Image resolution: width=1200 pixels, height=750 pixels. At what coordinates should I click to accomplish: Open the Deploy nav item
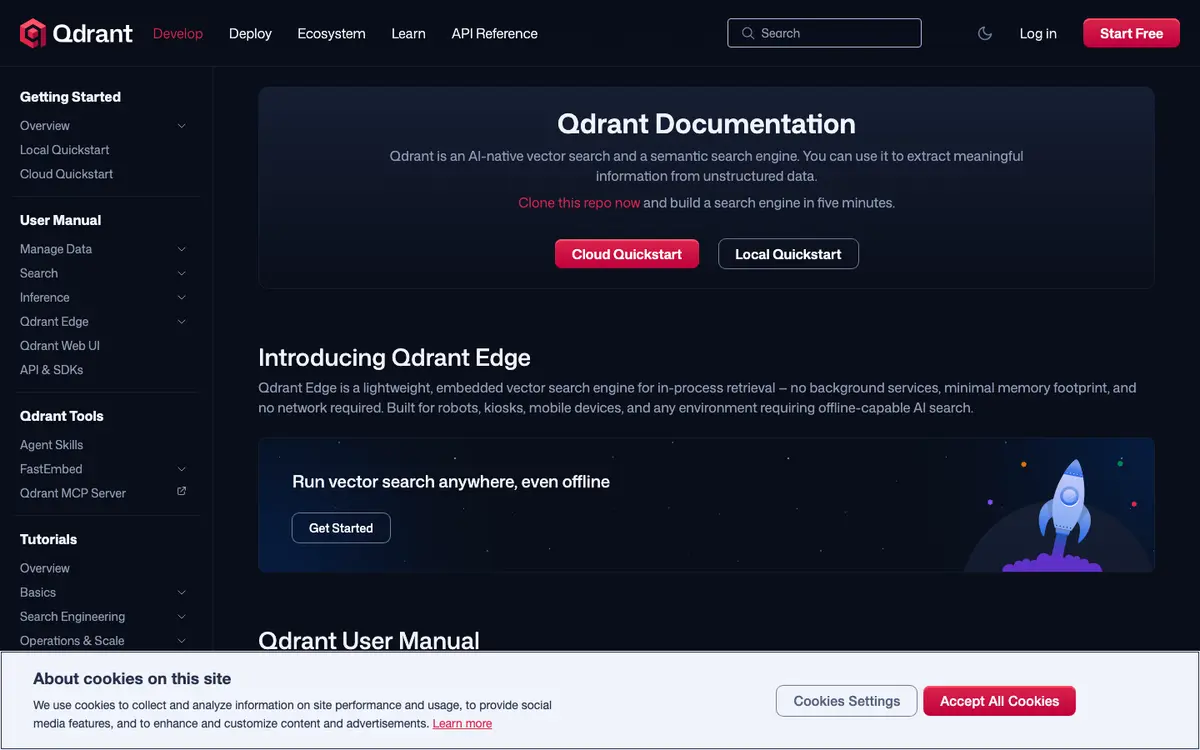point(250,33)
